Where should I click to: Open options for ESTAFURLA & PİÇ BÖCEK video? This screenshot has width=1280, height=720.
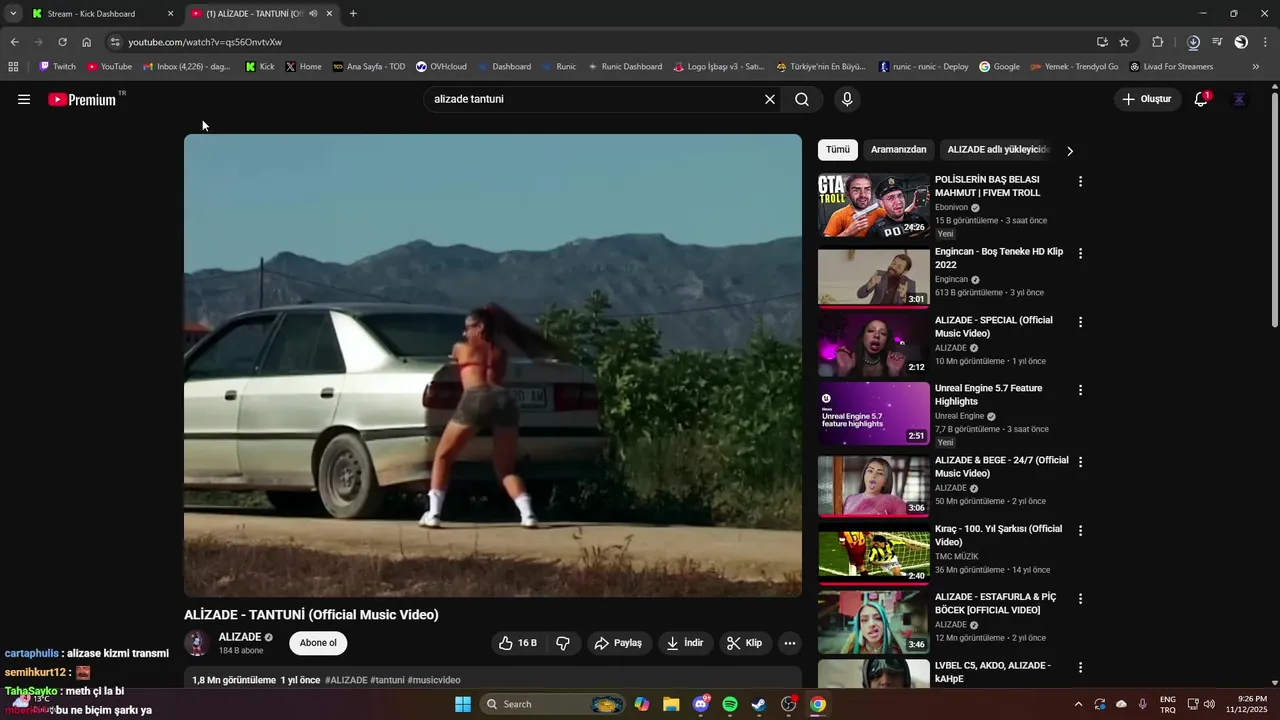(x=1080, y=598)
